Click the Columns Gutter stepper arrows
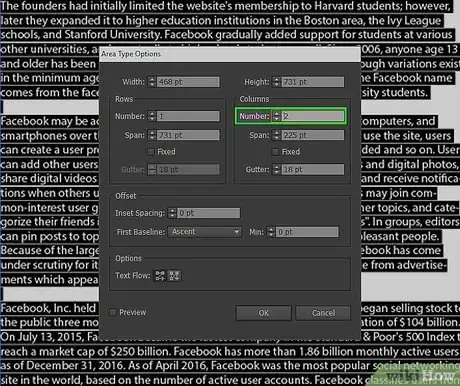Screen dimensions: 460x386 tap(276, 169)
